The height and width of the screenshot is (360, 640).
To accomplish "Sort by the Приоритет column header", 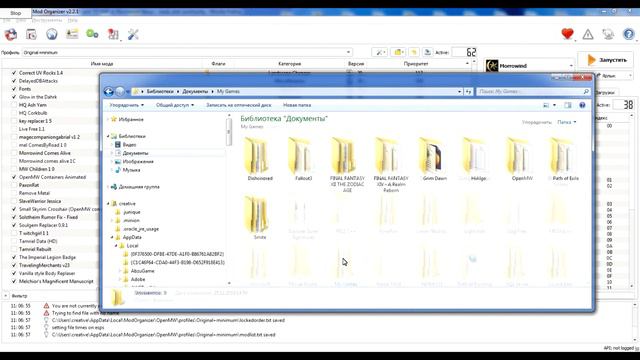I will click(416, 64).
